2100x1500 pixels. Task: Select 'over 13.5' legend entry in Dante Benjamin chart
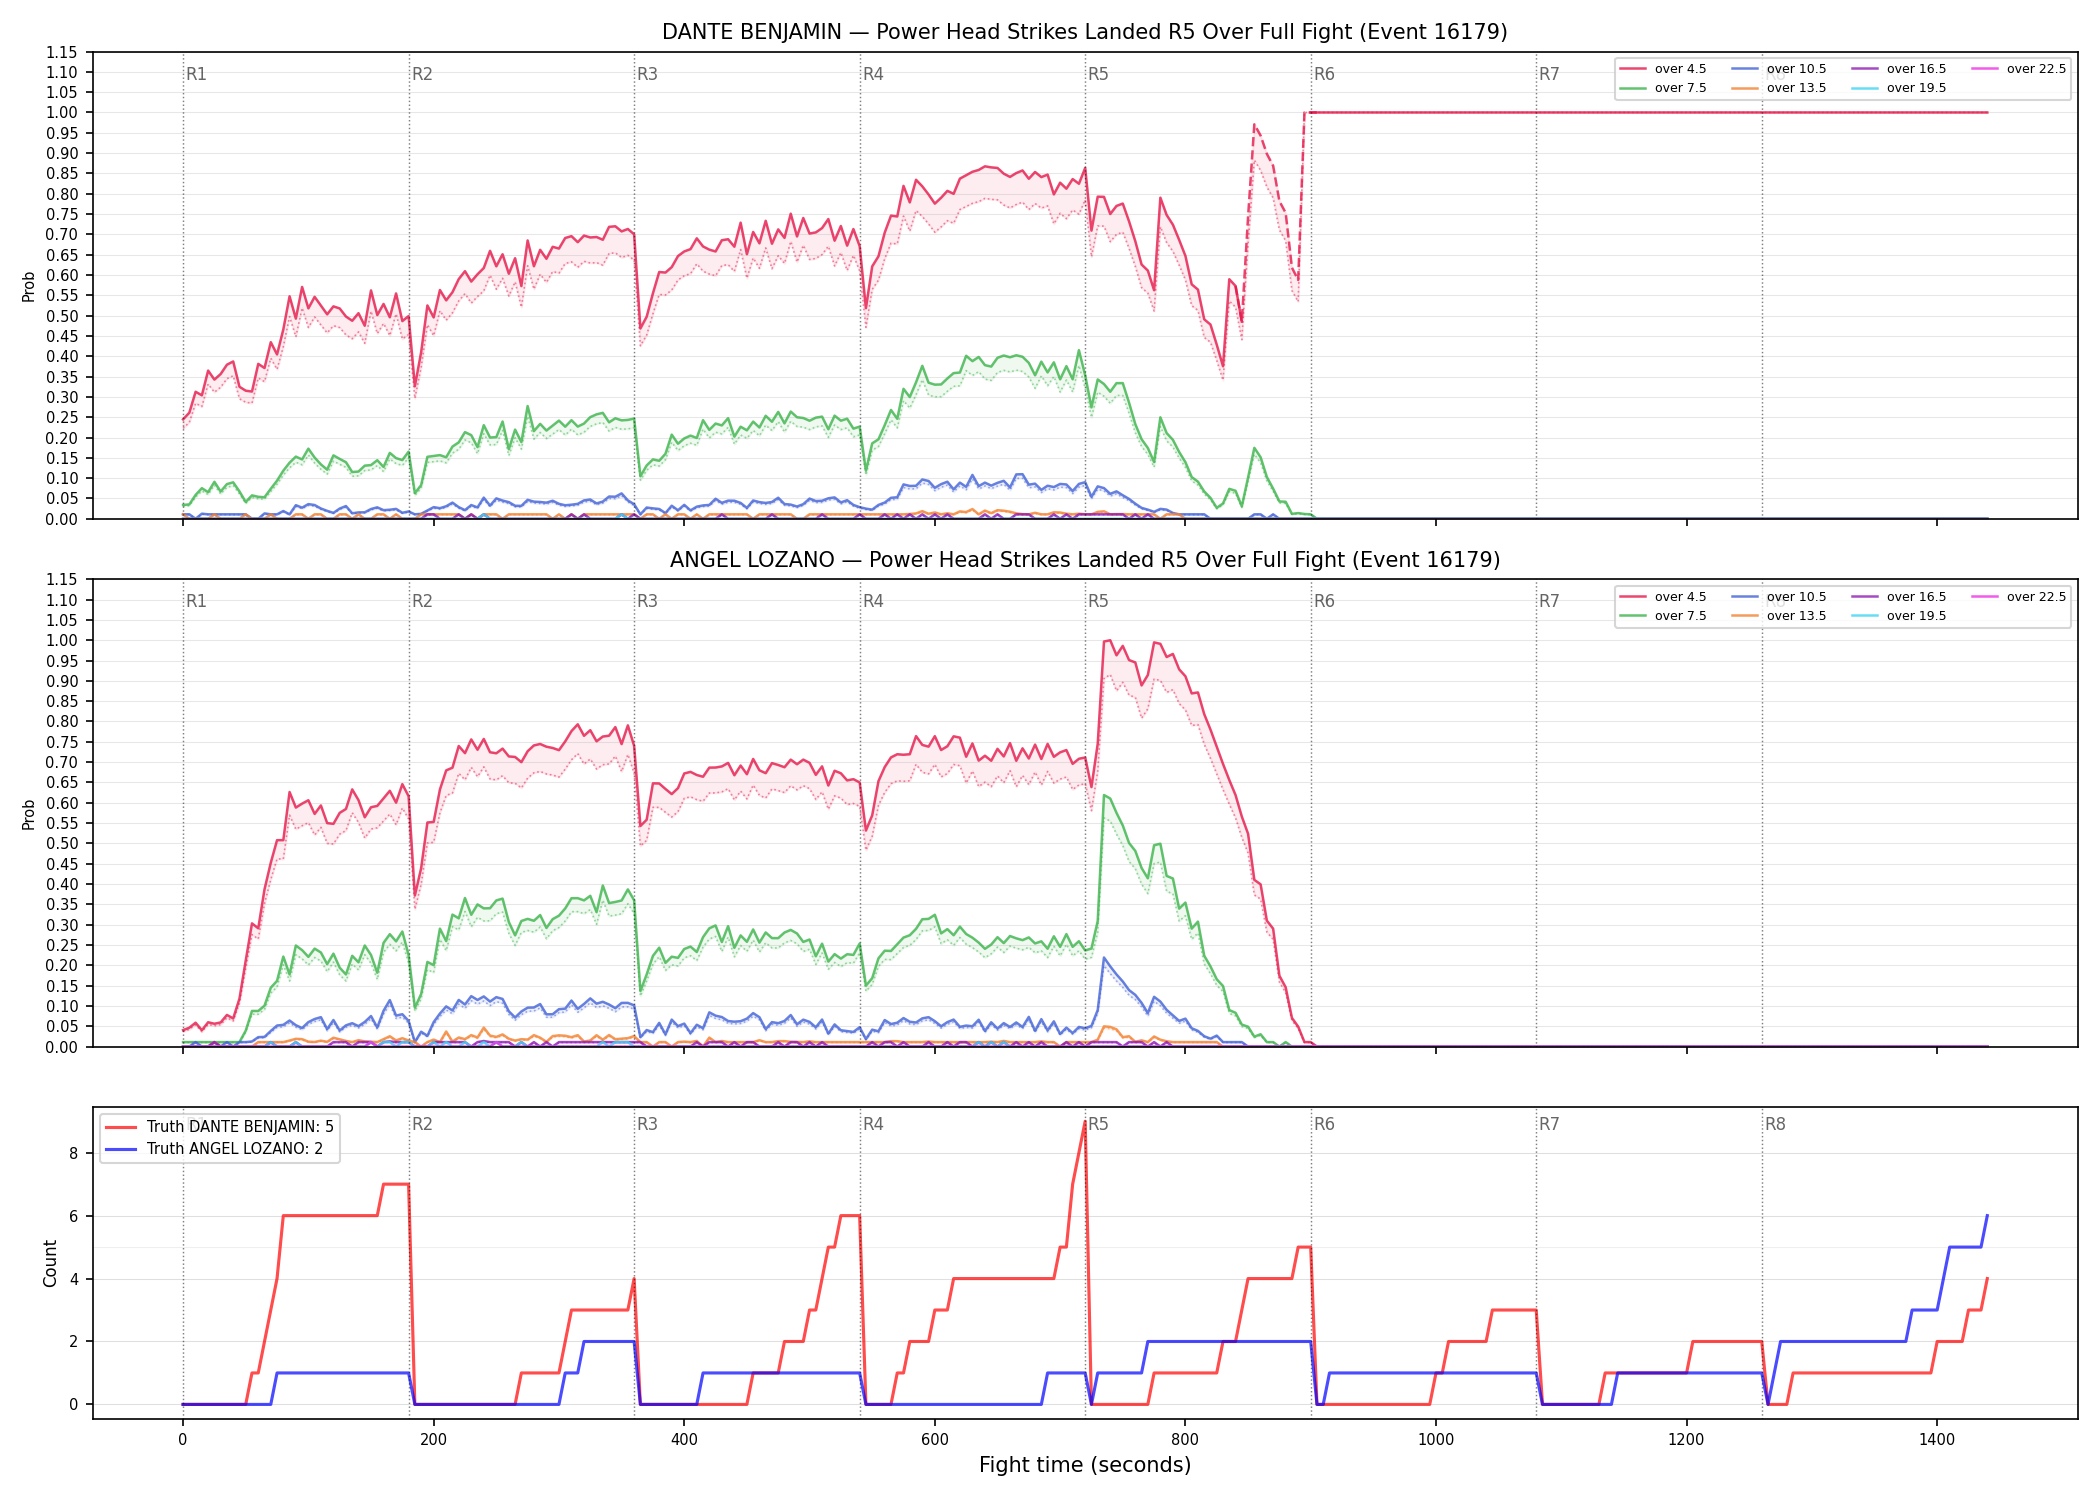point(1779,88)
